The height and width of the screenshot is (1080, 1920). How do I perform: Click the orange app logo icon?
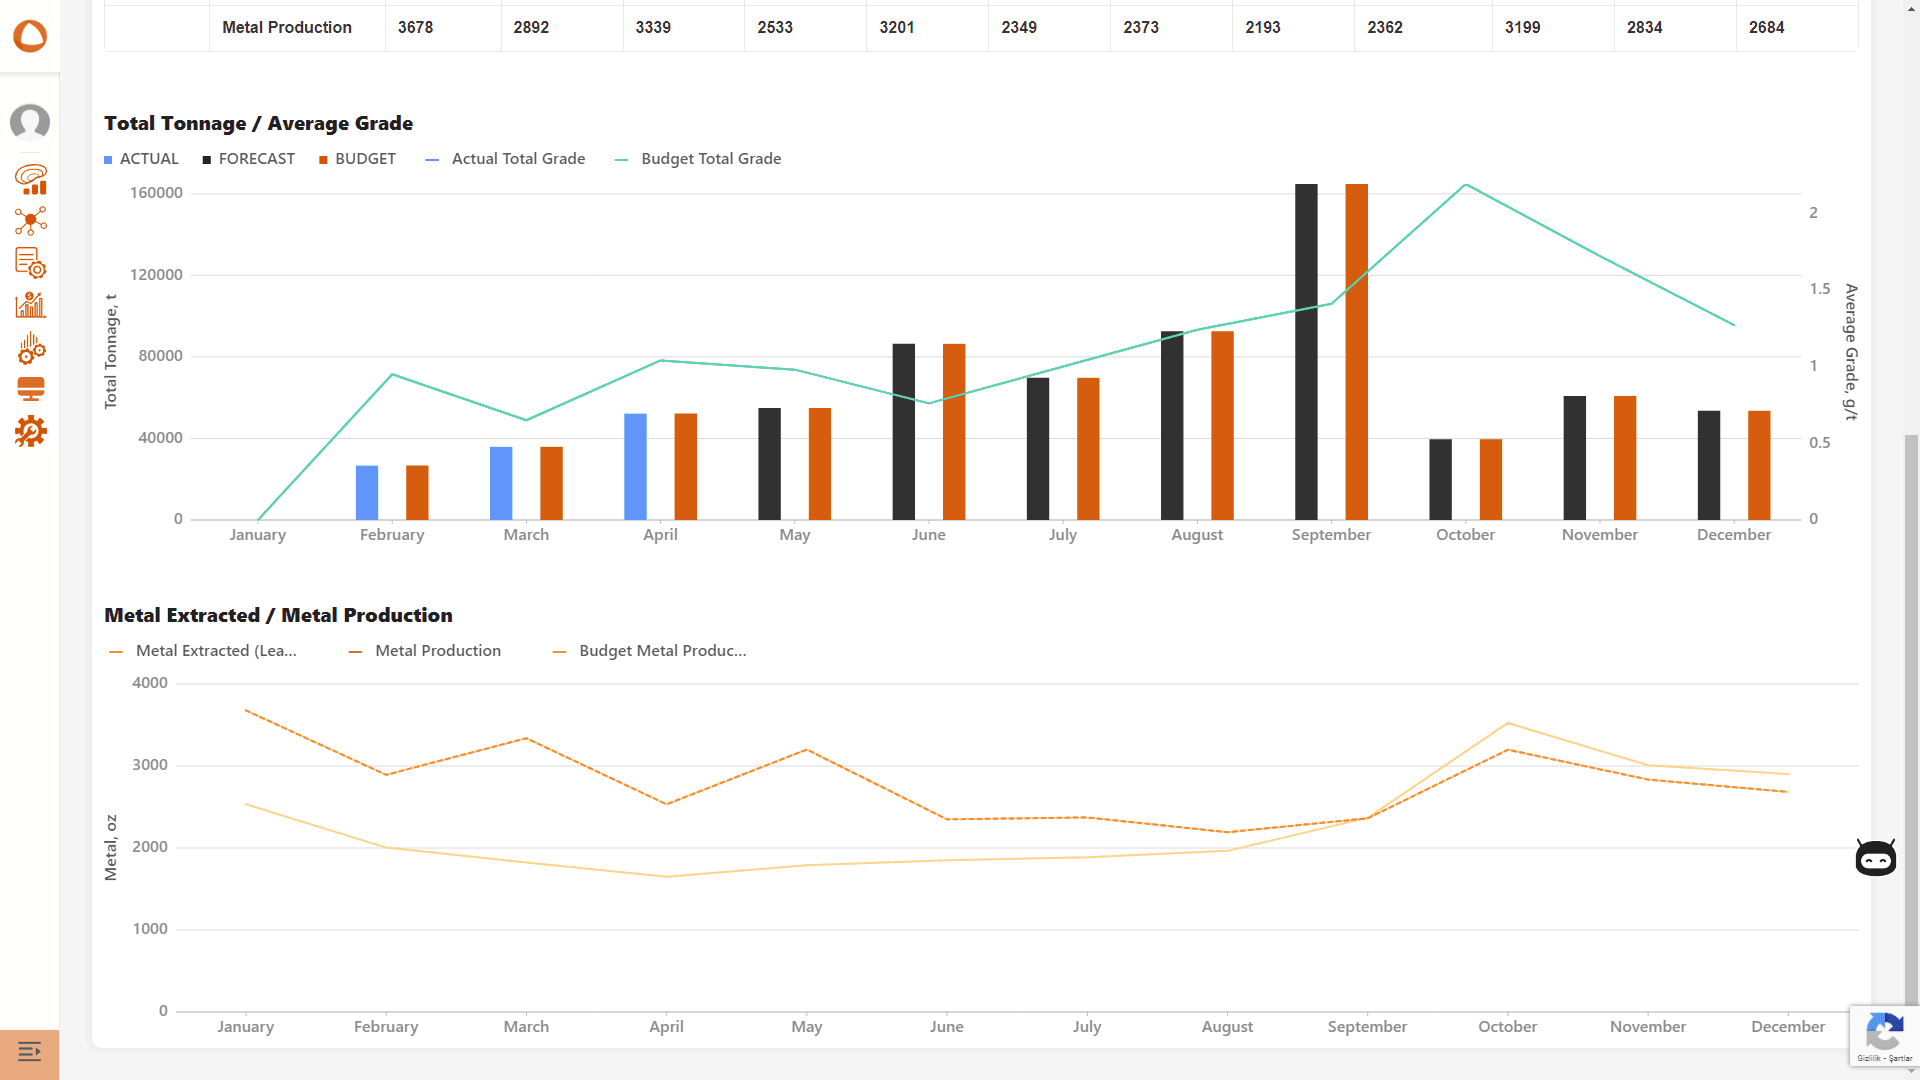pyautogui.click(x=30, y=36)
